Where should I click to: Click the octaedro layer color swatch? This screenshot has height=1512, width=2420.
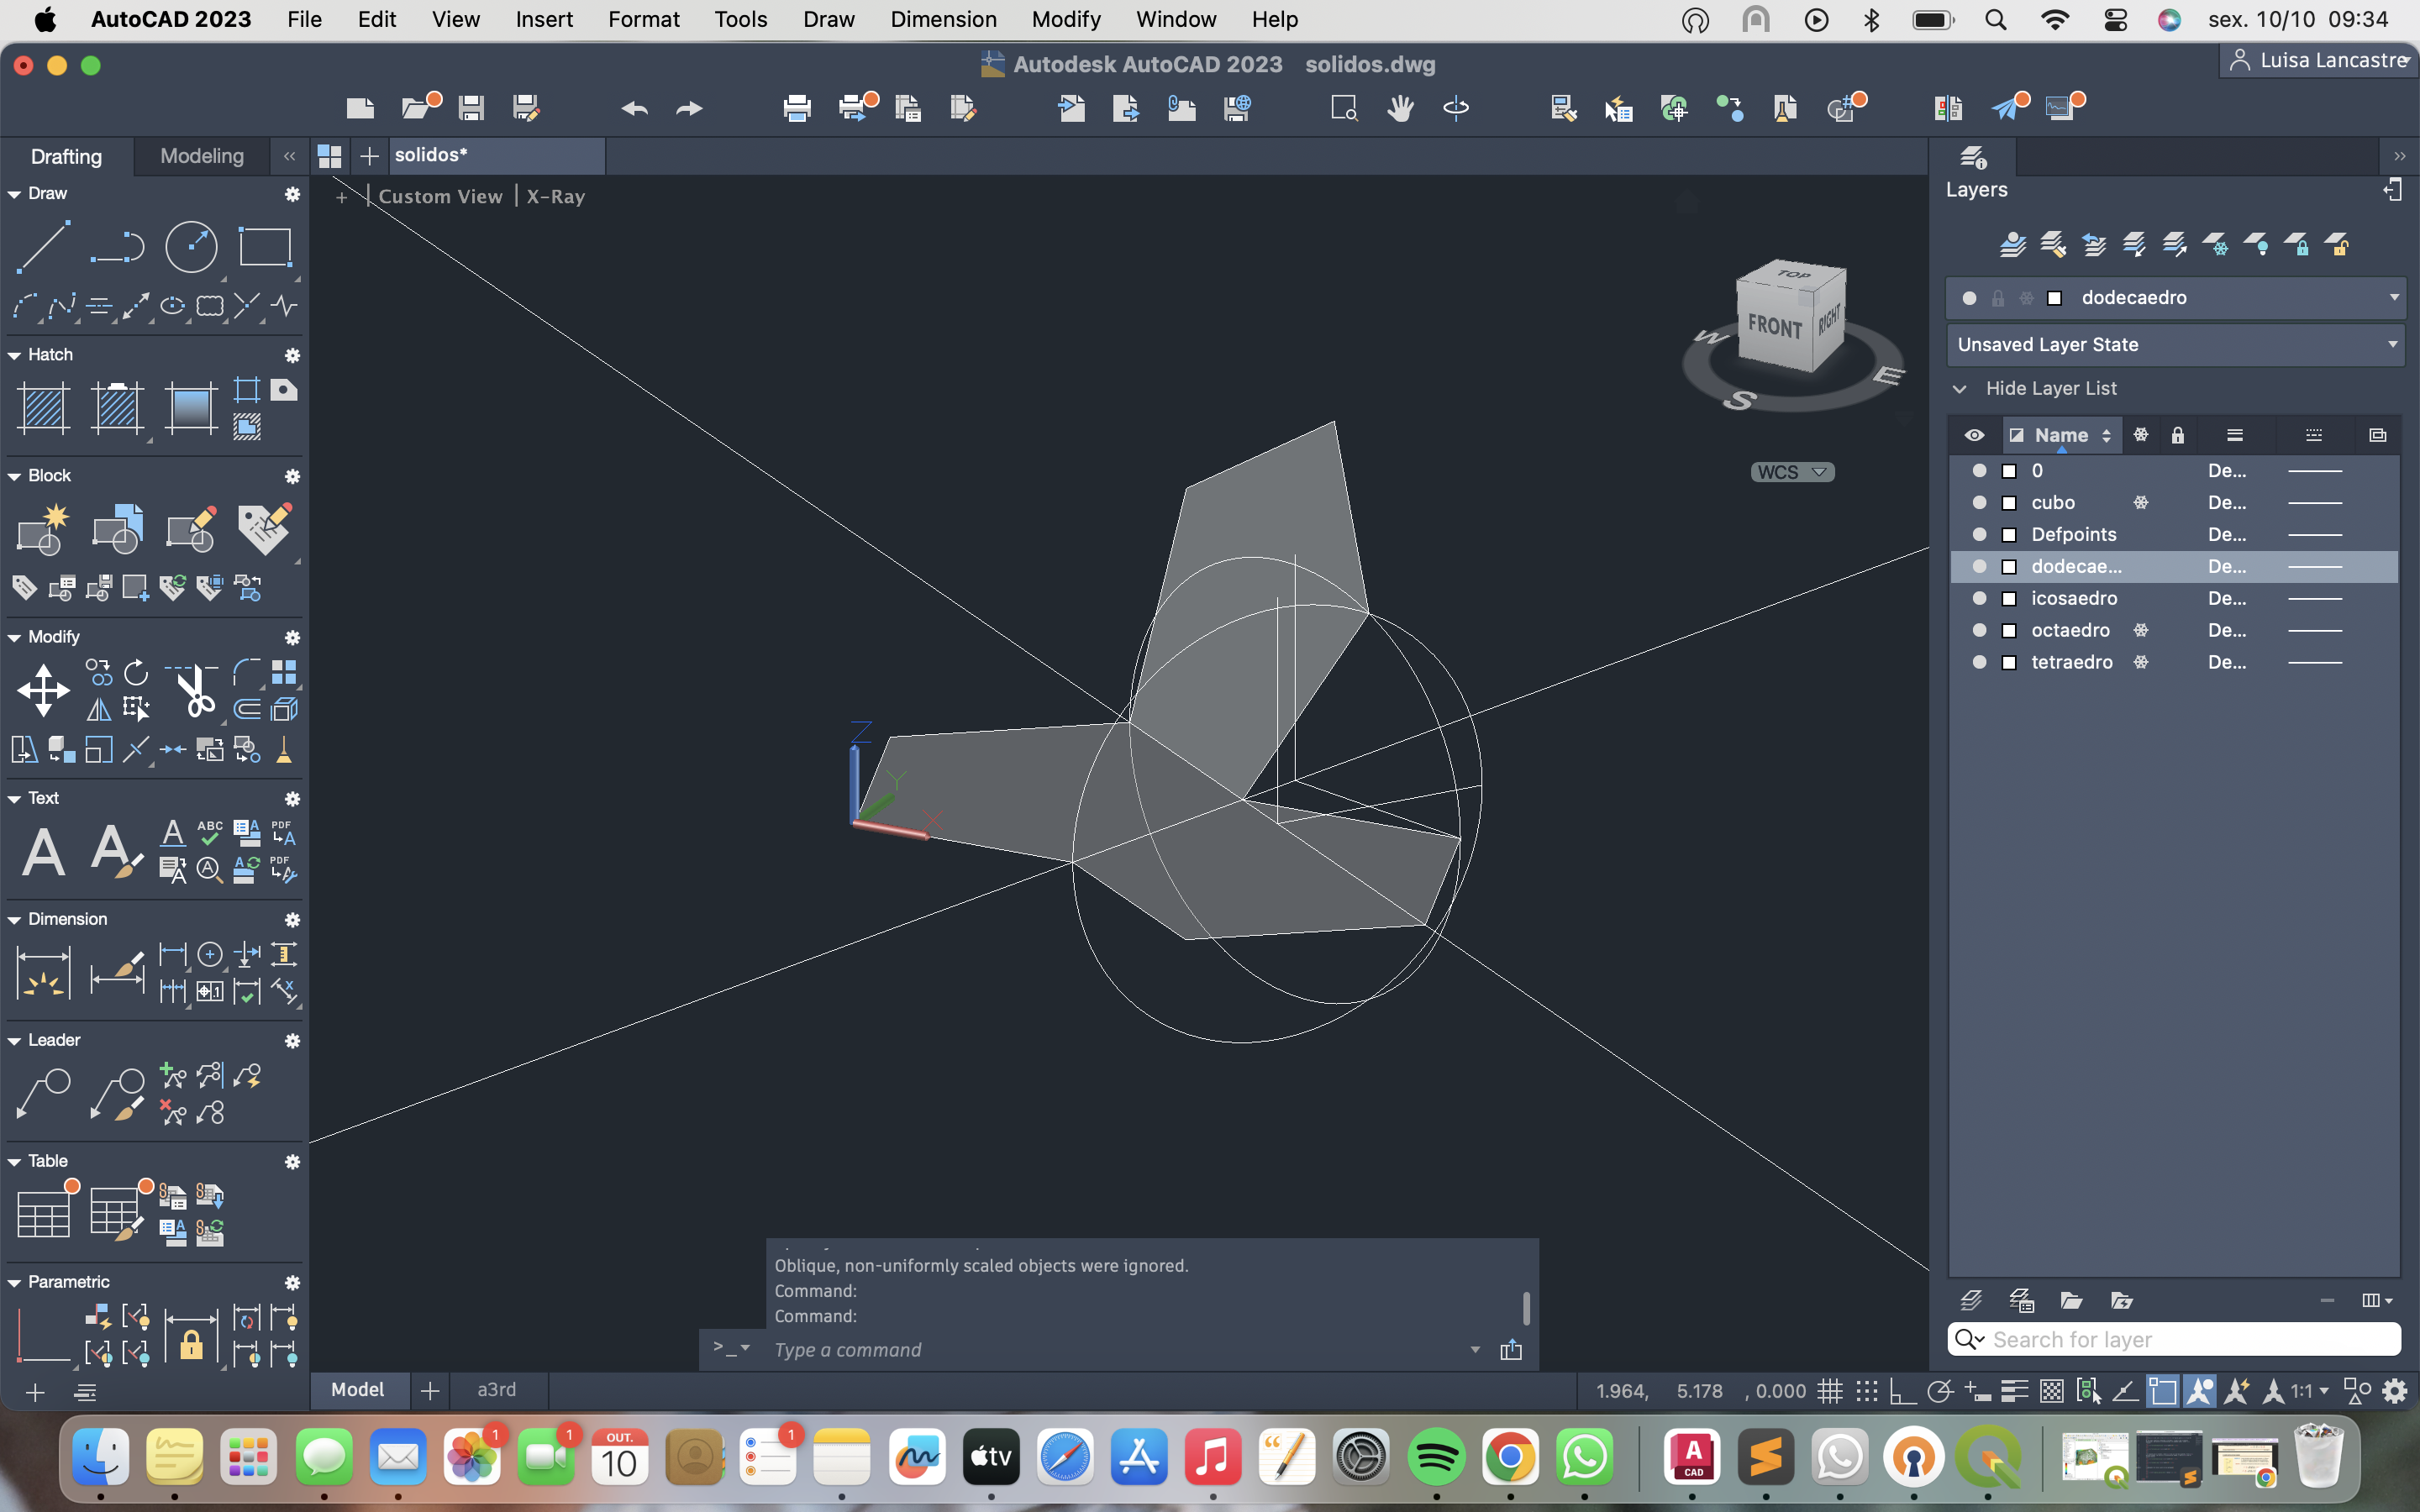[x=2009, y=630]
